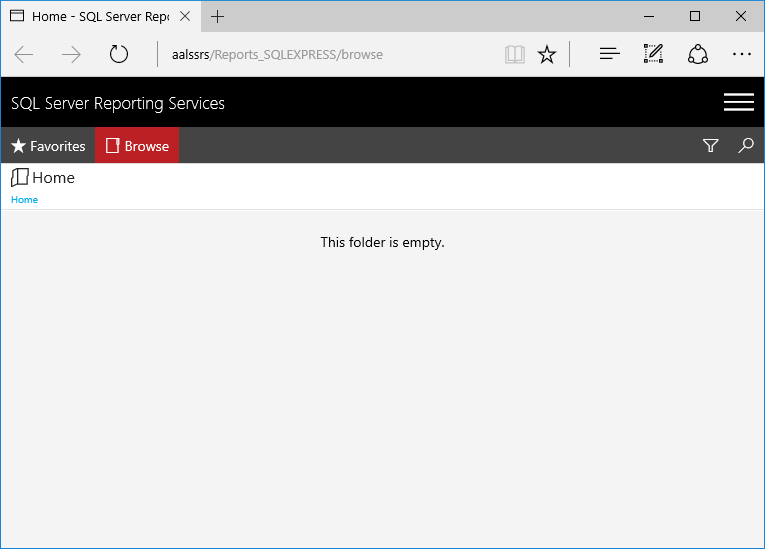Add page to favorites star
765x549 pixels.
[x=547, y=55]
